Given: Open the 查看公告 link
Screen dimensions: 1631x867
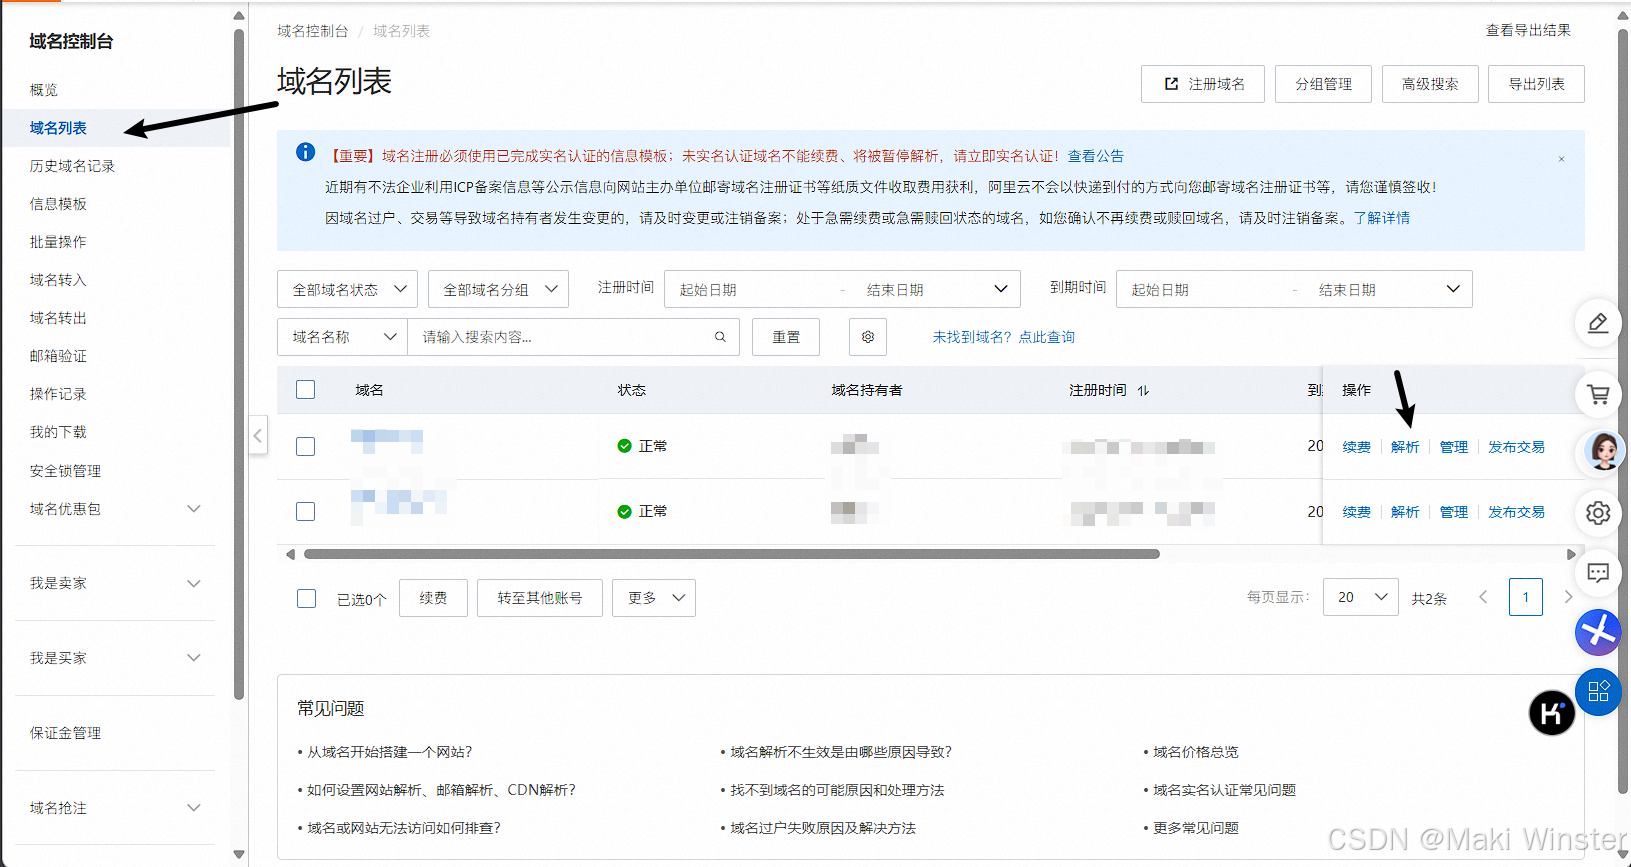Looking at the screenshot, I should tap(1096, 156).
